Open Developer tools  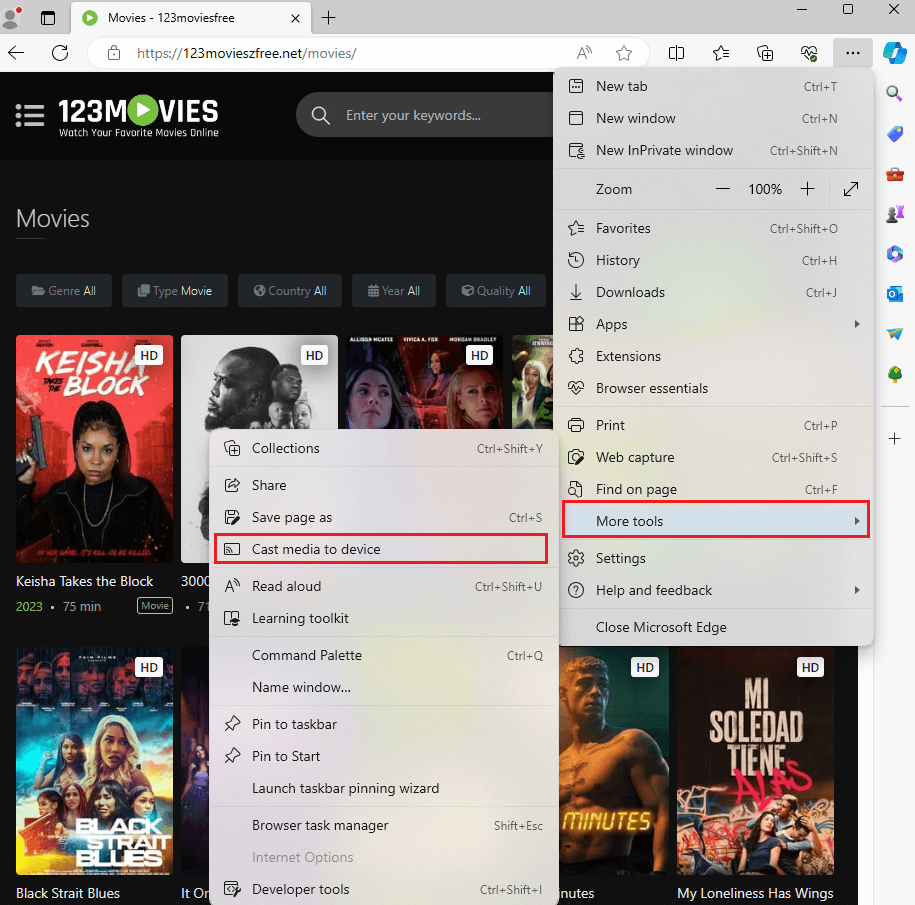pos(383,889)
